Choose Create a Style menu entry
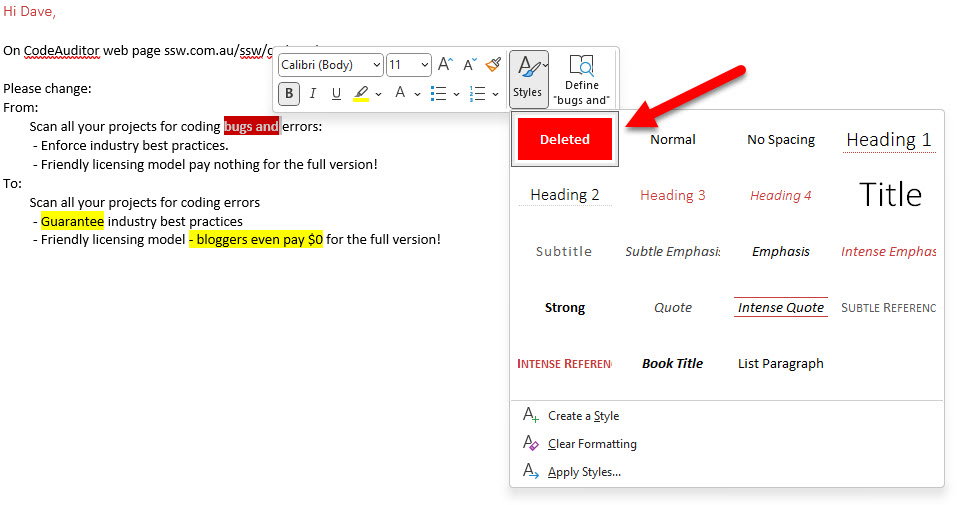The image size is (960, 505). click(x=583, y=416)
